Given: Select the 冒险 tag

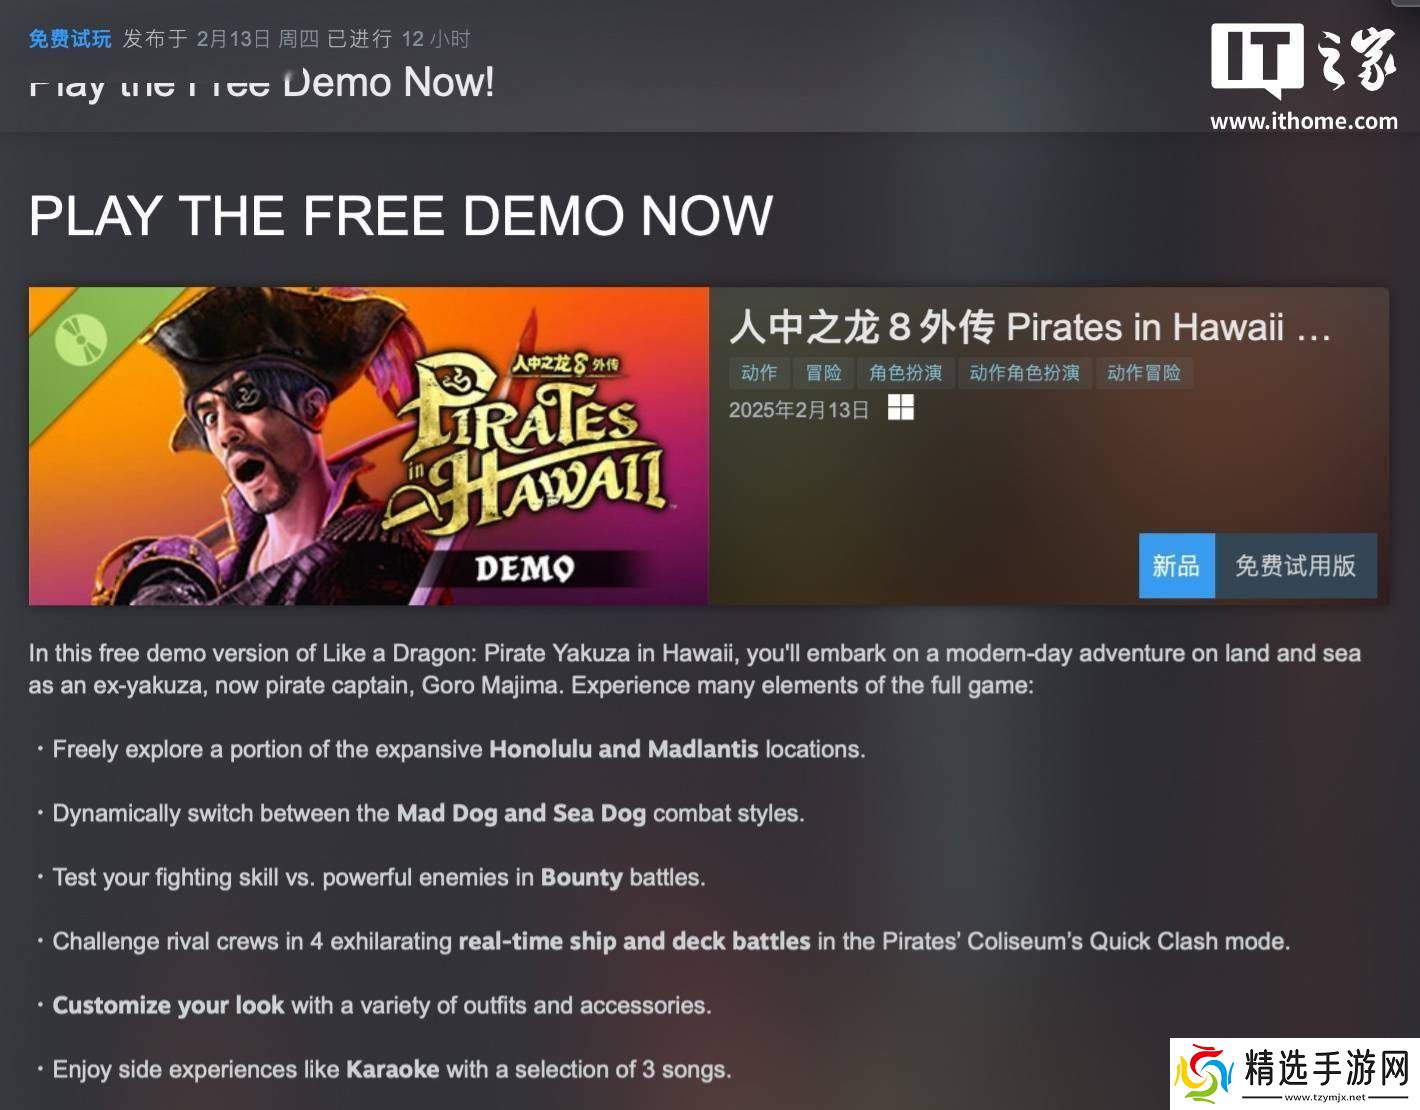Looking at the screenshot, I should point(824,373).
